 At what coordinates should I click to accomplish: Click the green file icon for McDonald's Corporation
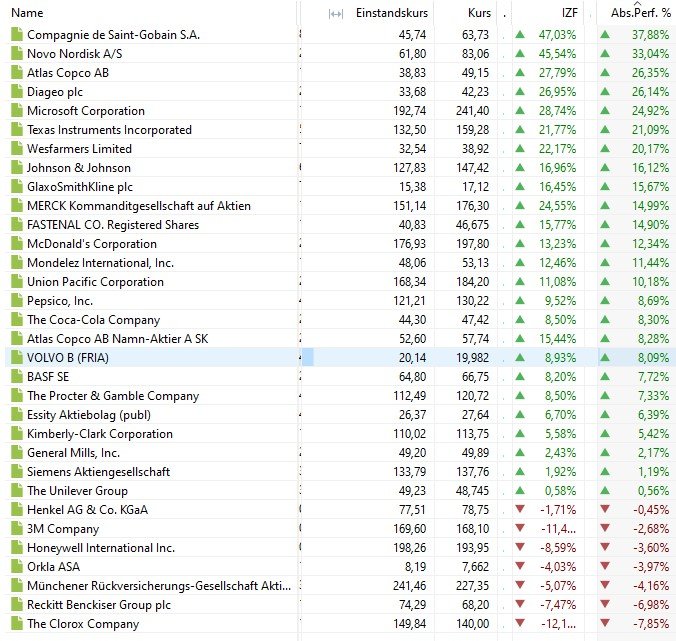[17, 244]
